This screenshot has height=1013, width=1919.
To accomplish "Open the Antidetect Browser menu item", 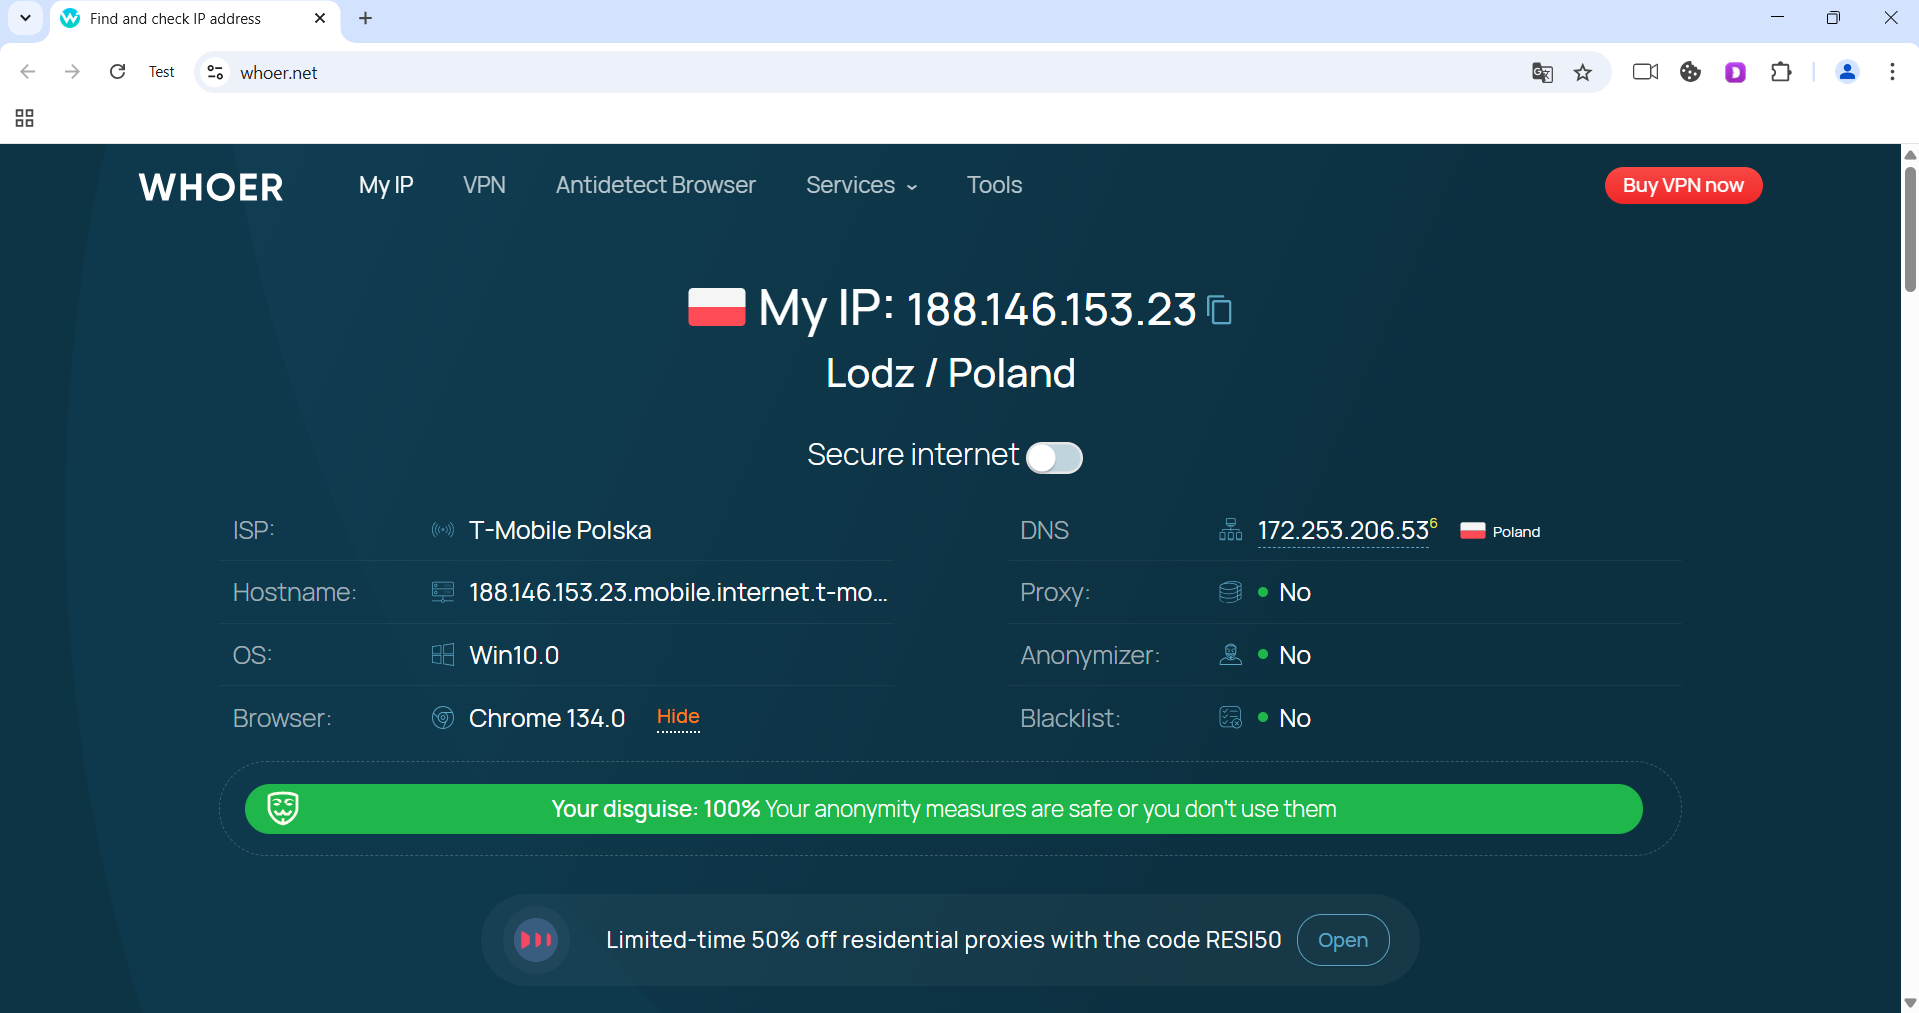I will pyautogui.click(x=655, y=186).
